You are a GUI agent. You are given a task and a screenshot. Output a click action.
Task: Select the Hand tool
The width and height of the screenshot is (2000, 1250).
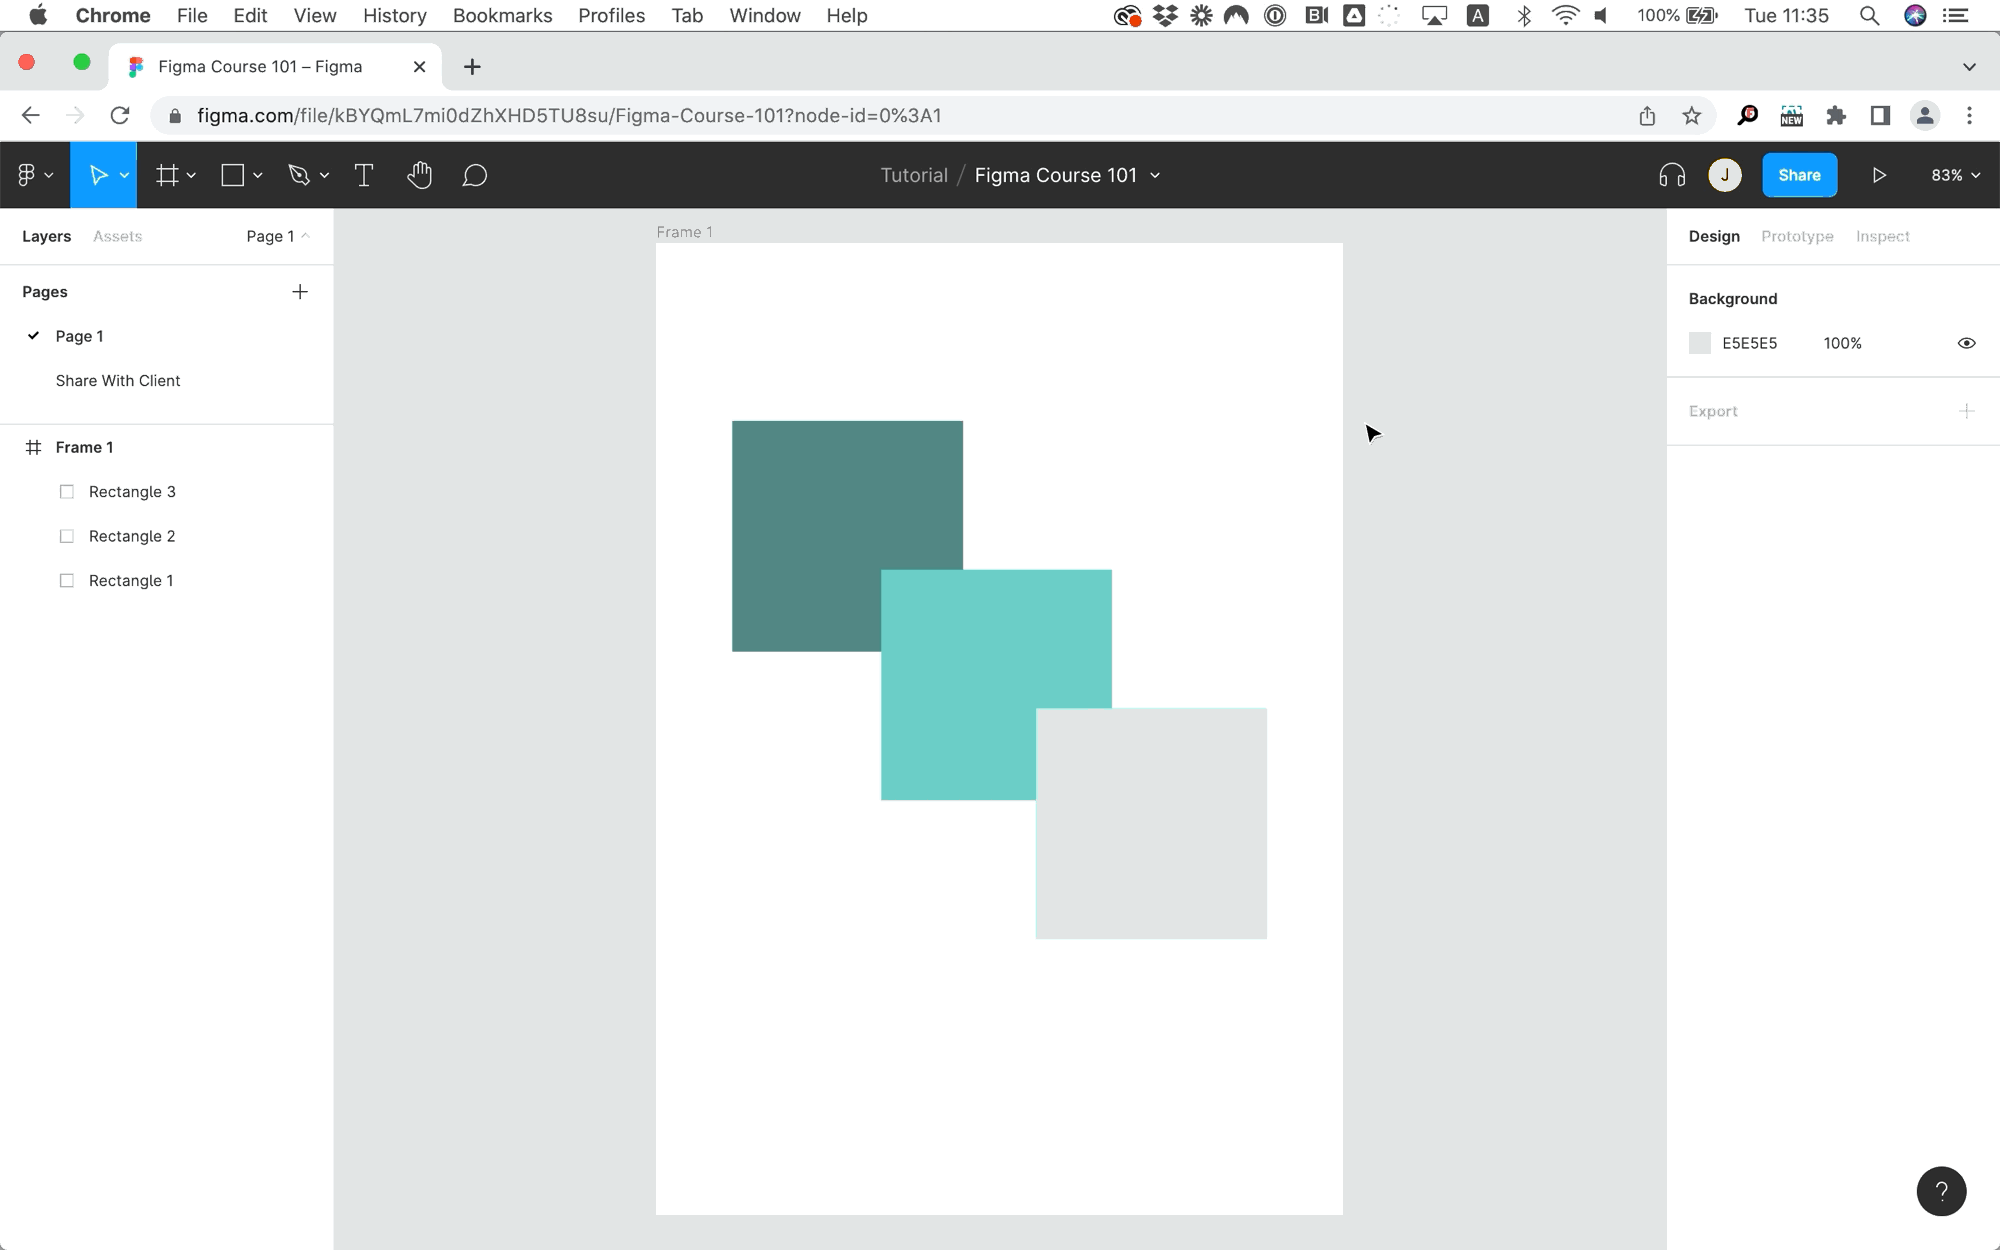click(x=419, y=175)
